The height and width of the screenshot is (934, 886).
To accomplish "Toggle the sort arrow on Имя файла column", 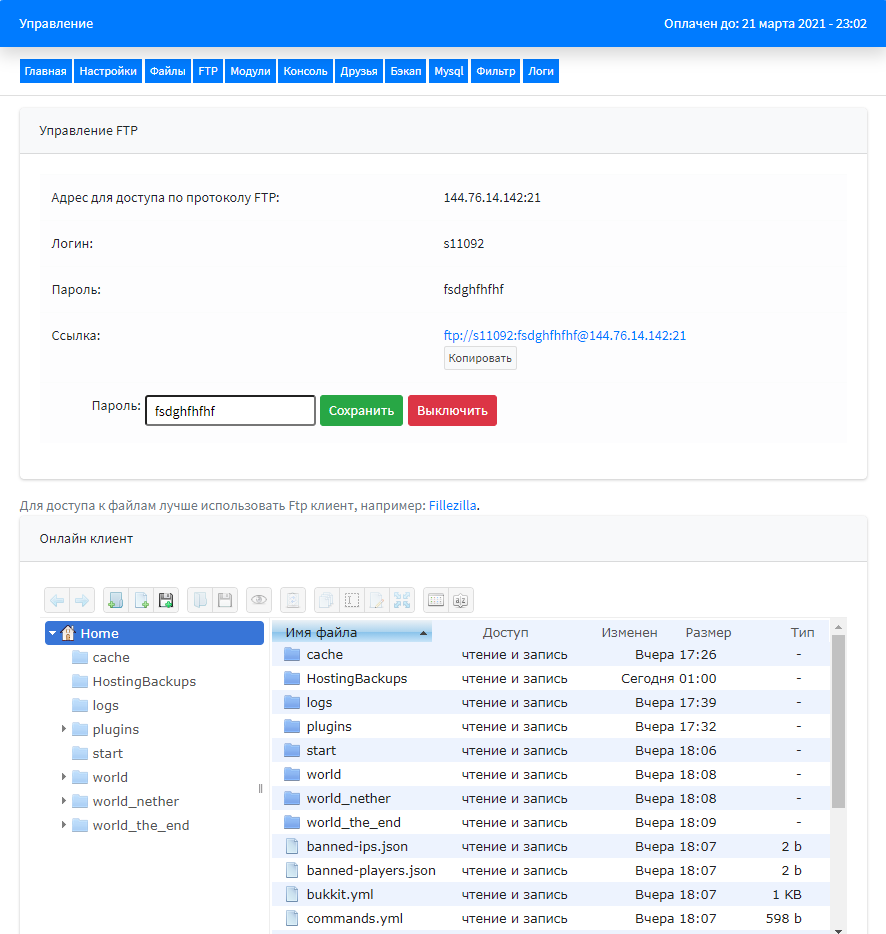I will point(423,633).
